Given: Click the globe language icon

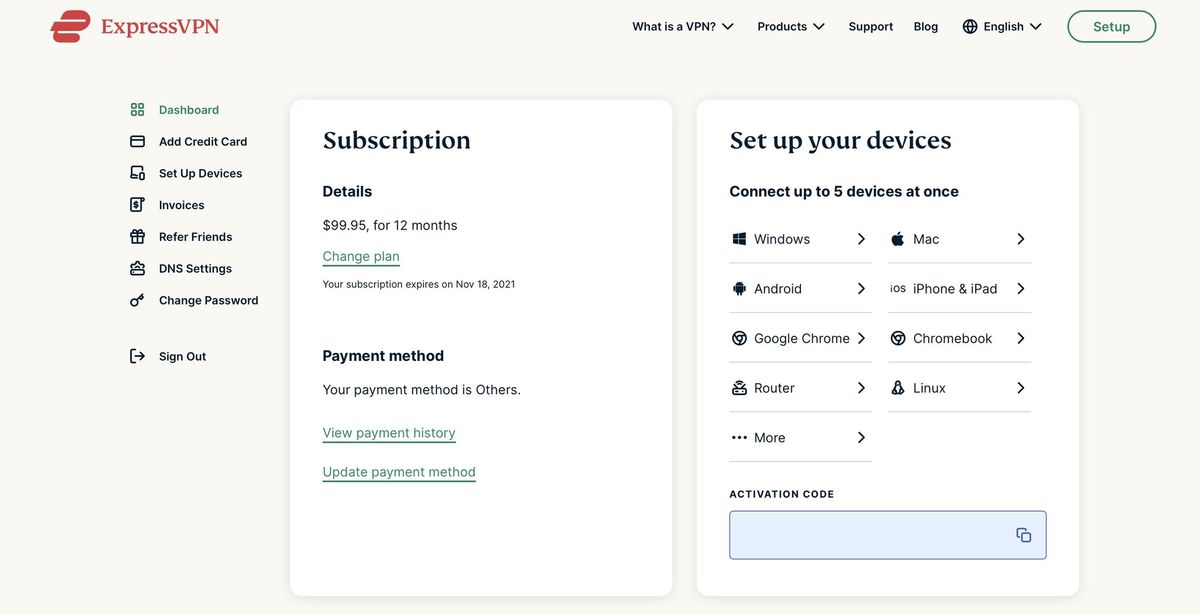Looking at the screenshot, I should tap(970, 27).
